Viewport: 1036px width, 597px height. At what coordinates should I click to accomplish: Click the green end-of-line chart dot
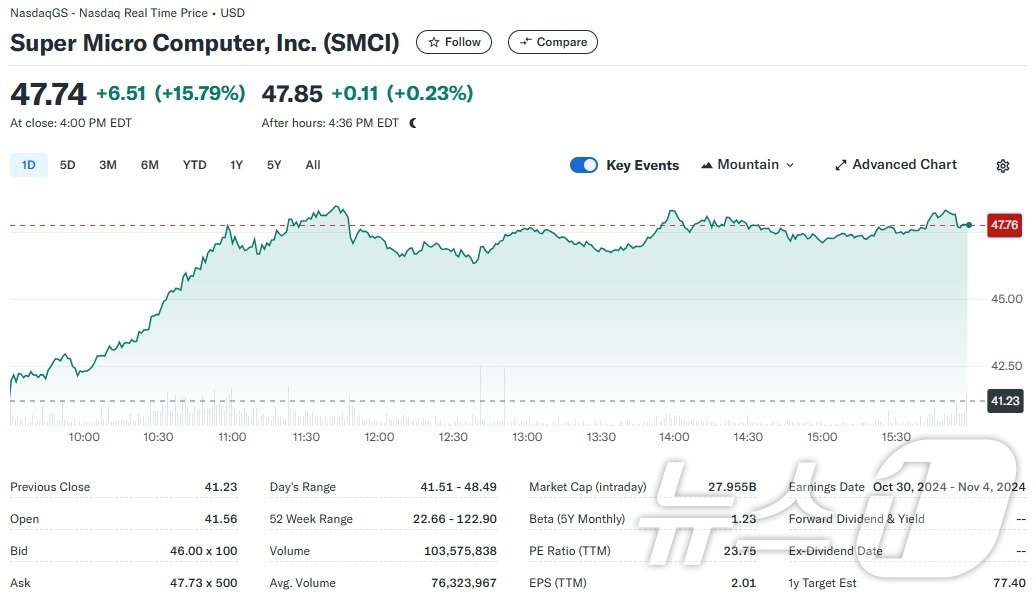[968, 225]
